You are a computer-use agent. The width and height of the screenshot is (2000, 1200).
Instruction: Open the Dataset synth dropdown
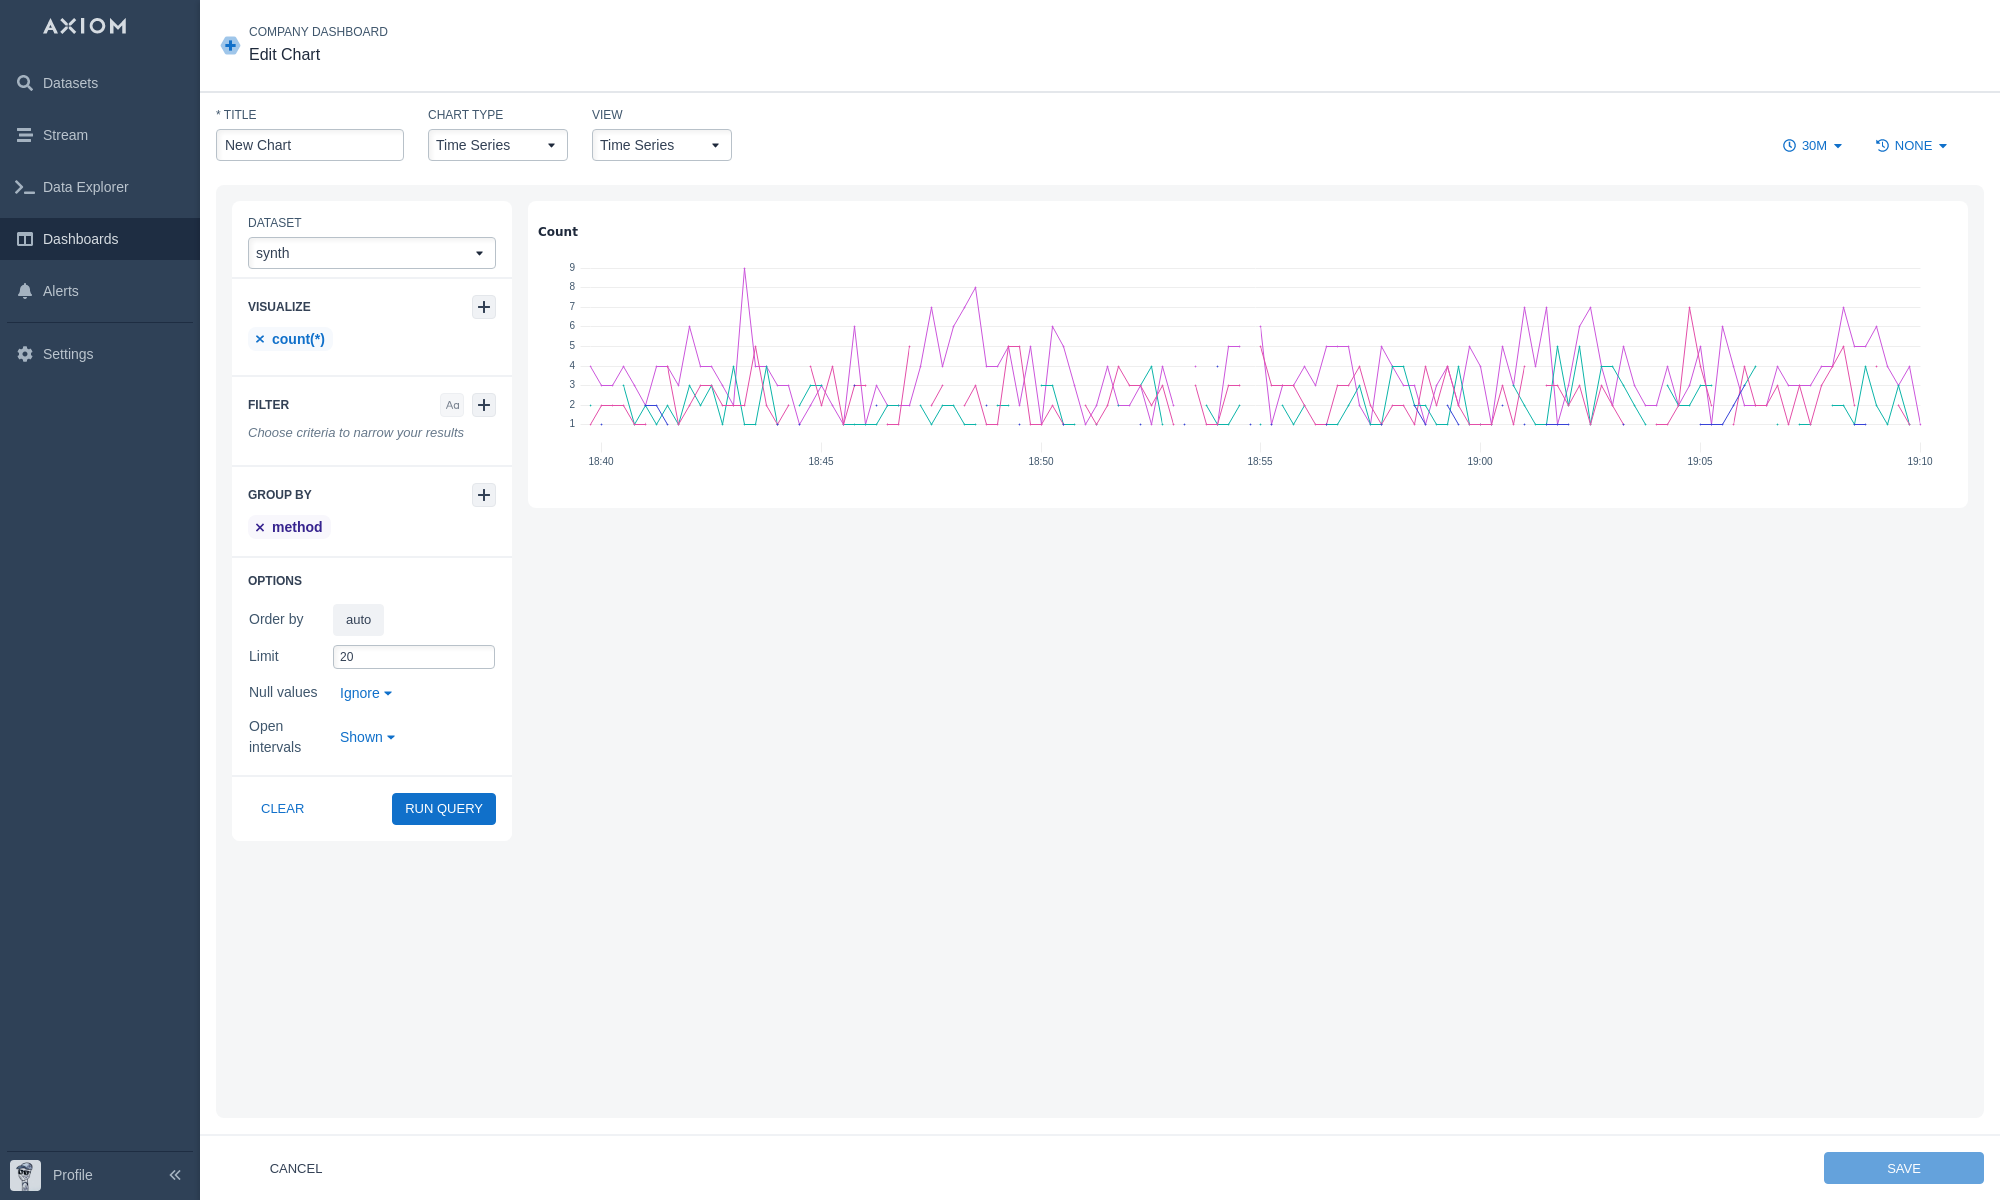pos(371,253)
